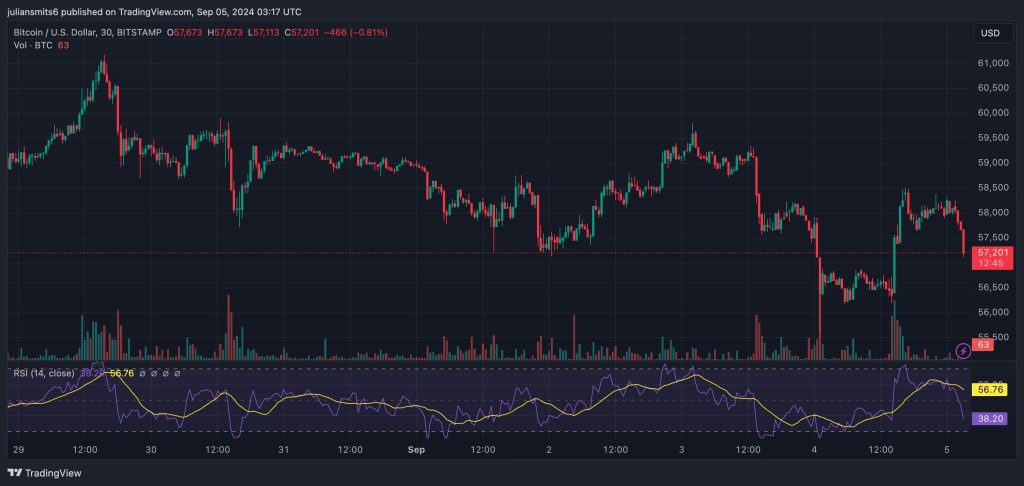Click the 3 date label on time axis
Viewport: 1024px width, 486px height.
[681, 450]
